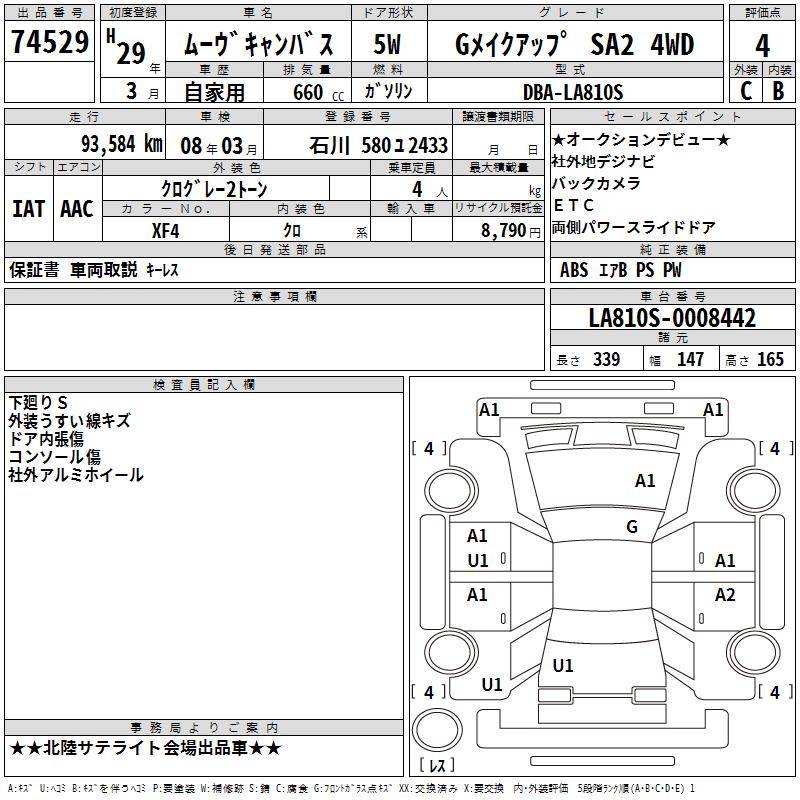Click the model code DBA-LA810S
800x800 pixels.
coord(572,92)
